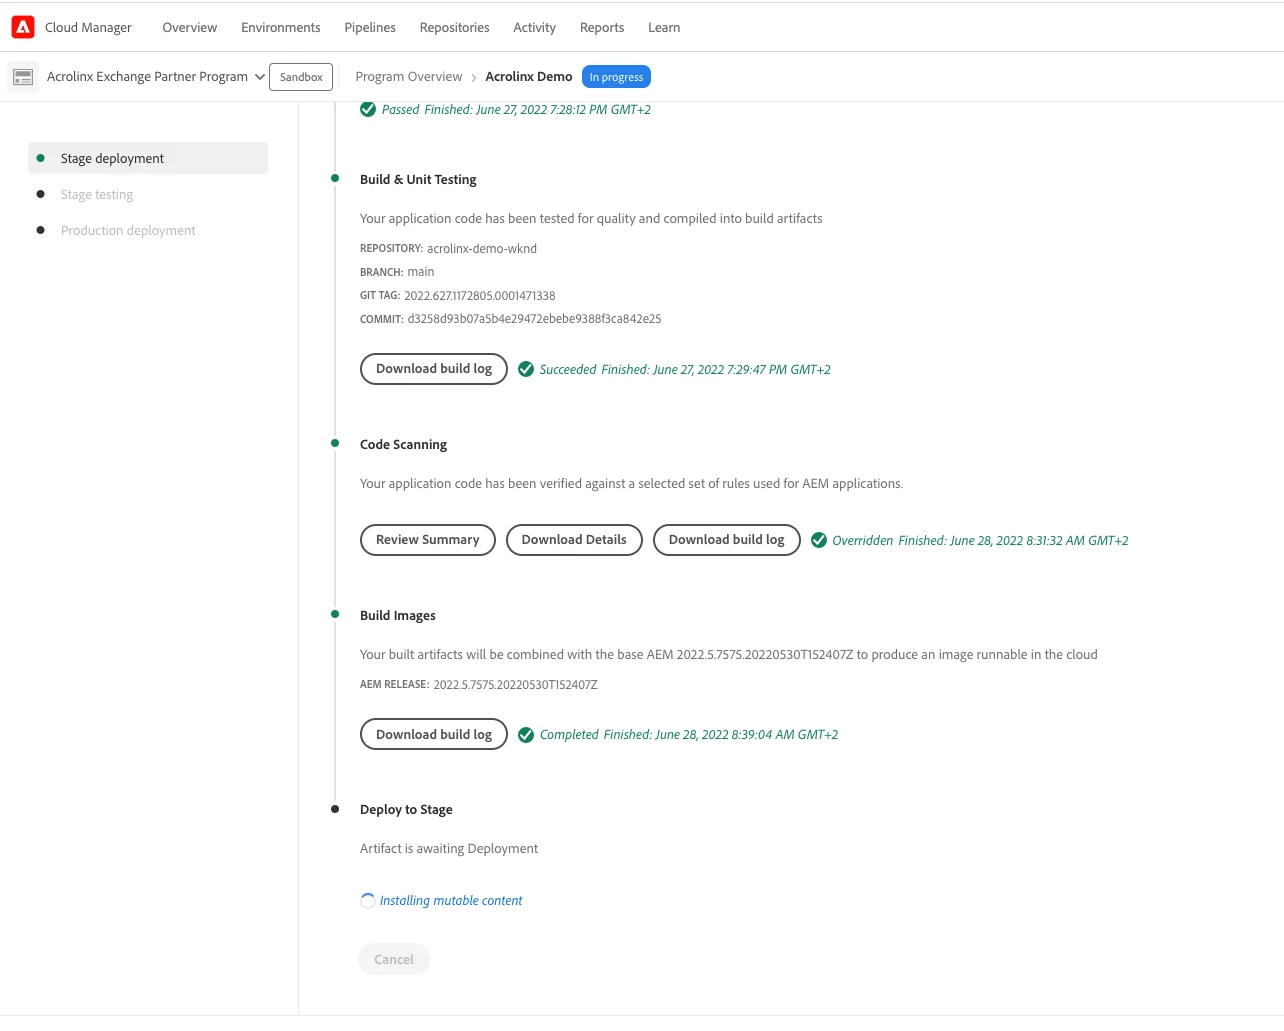The image size is (1284, 1031).
Task: Open the Reports section
Action: click(x=602, y=28)
